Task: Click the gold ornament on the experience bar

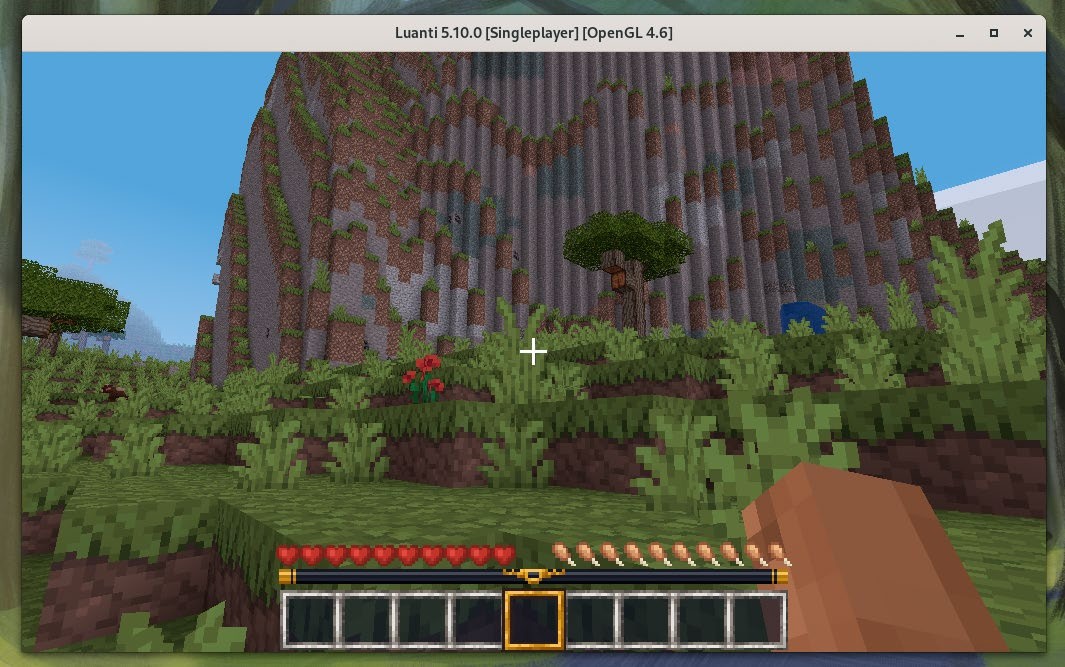Action: click(534, 576)
